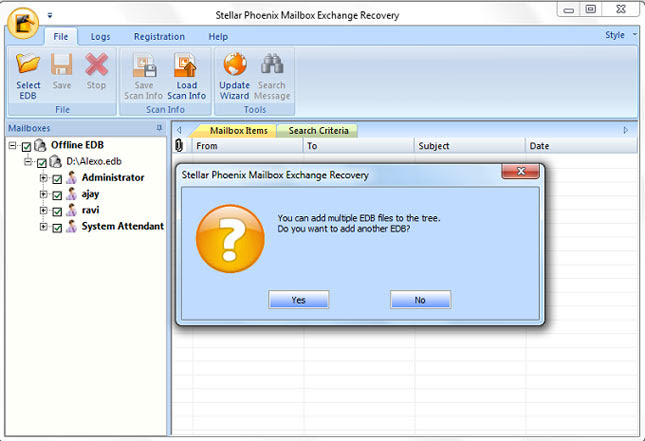
Task: Uncheck the Offline EDB checkbox
Action: (26, 146)
